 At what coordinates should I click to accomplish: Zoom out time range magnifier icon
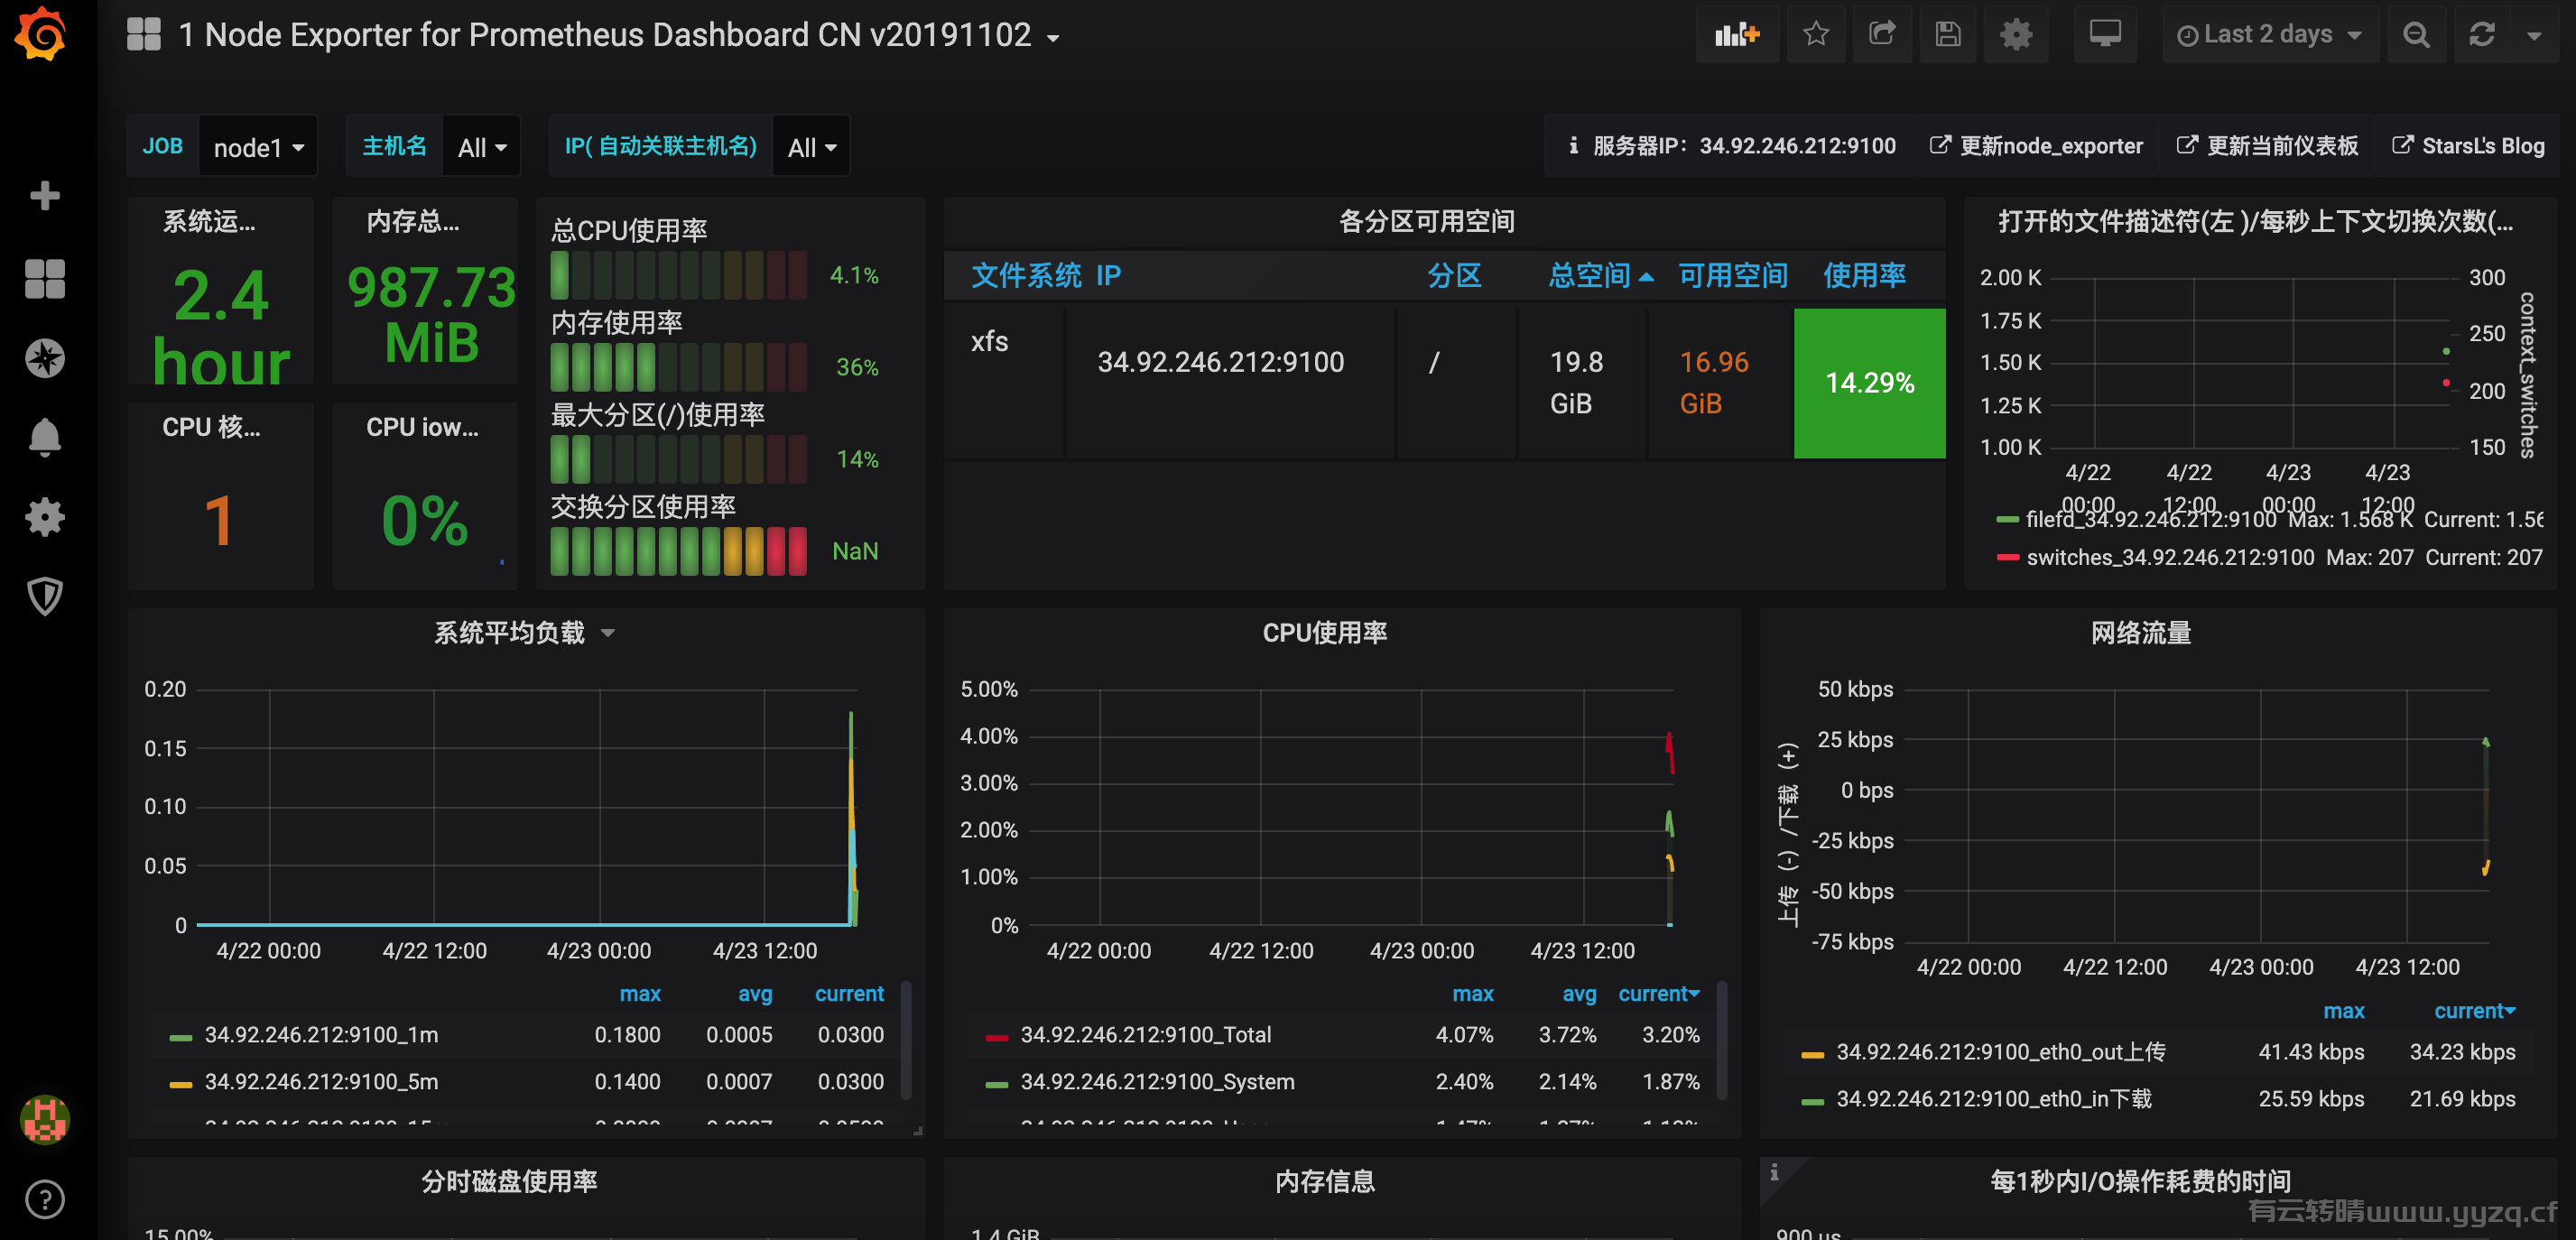tap(2416, 35)
